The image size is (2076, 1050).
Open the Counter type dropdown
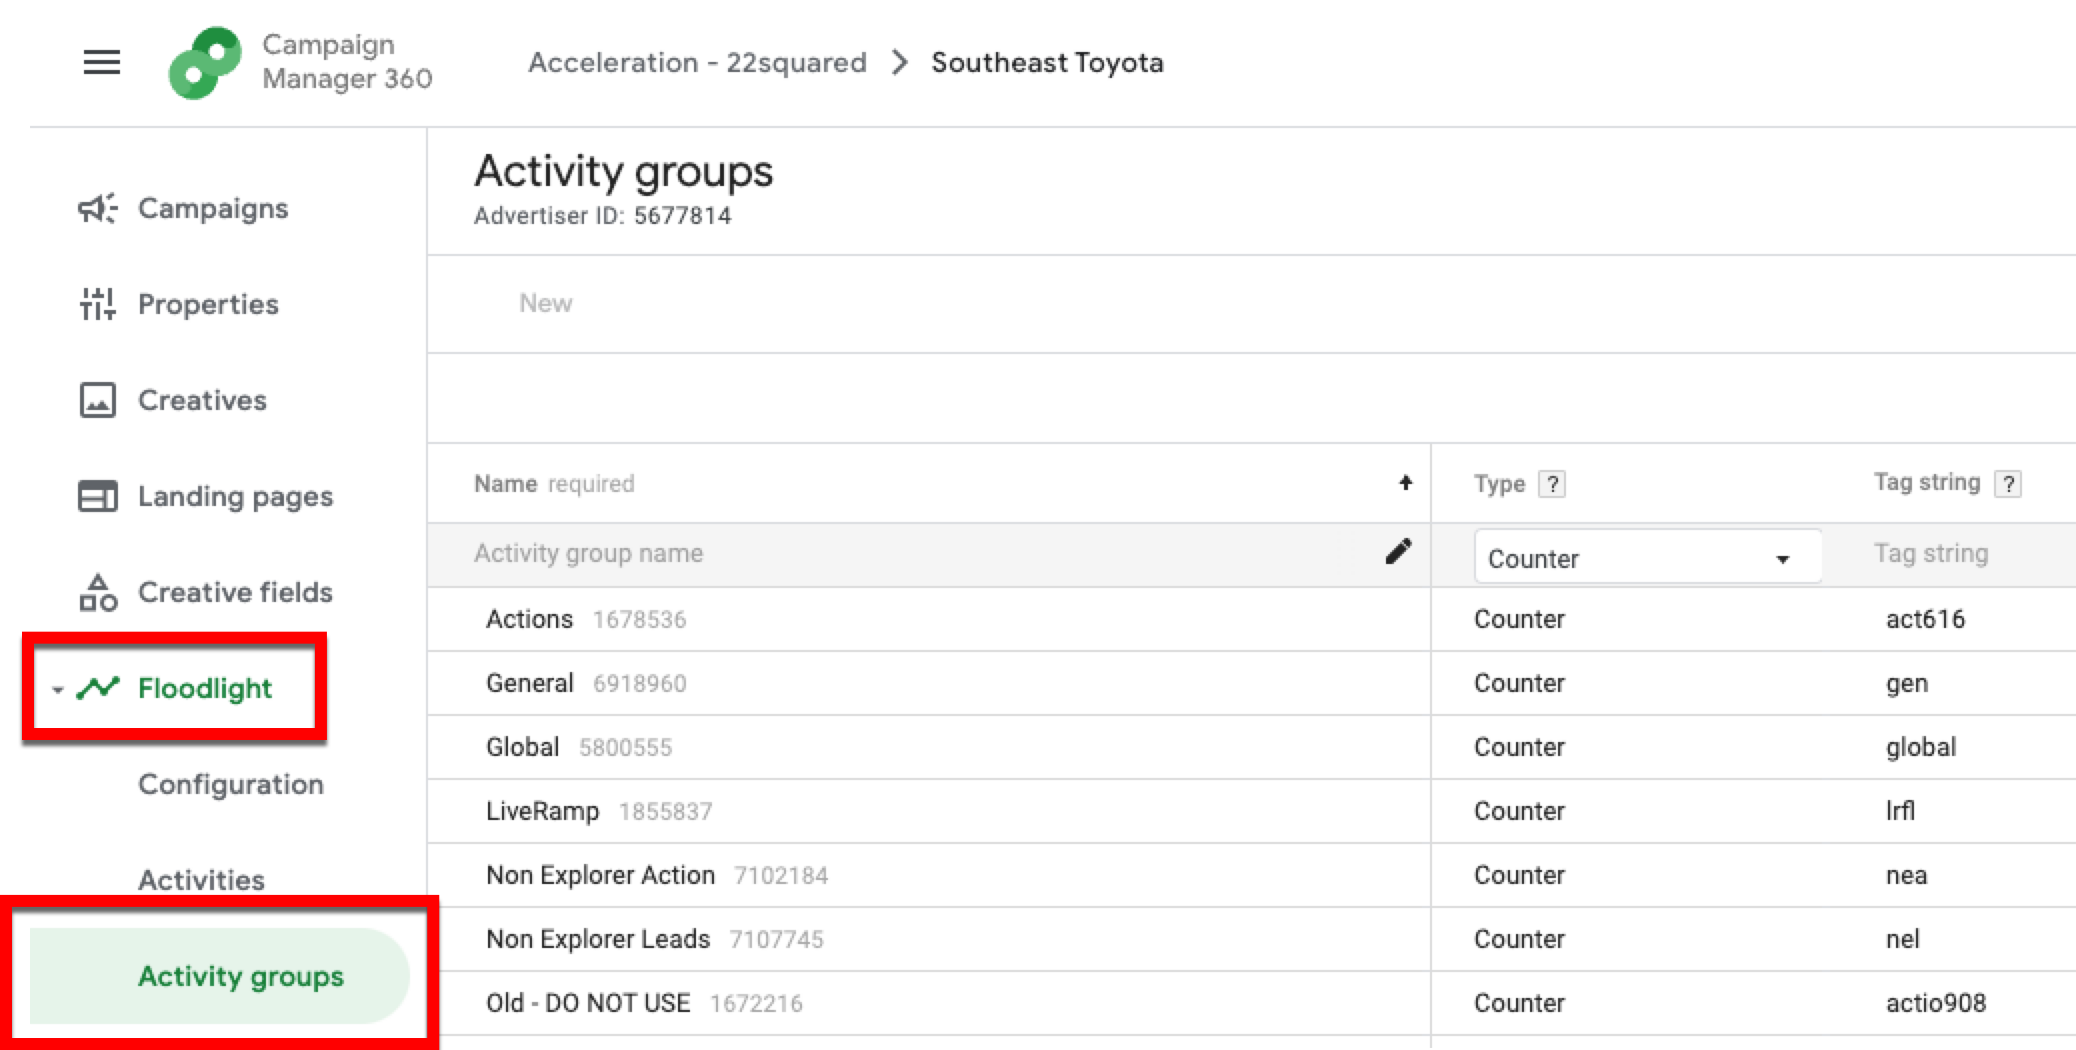pyautogui.click(x=1647, y=557)
